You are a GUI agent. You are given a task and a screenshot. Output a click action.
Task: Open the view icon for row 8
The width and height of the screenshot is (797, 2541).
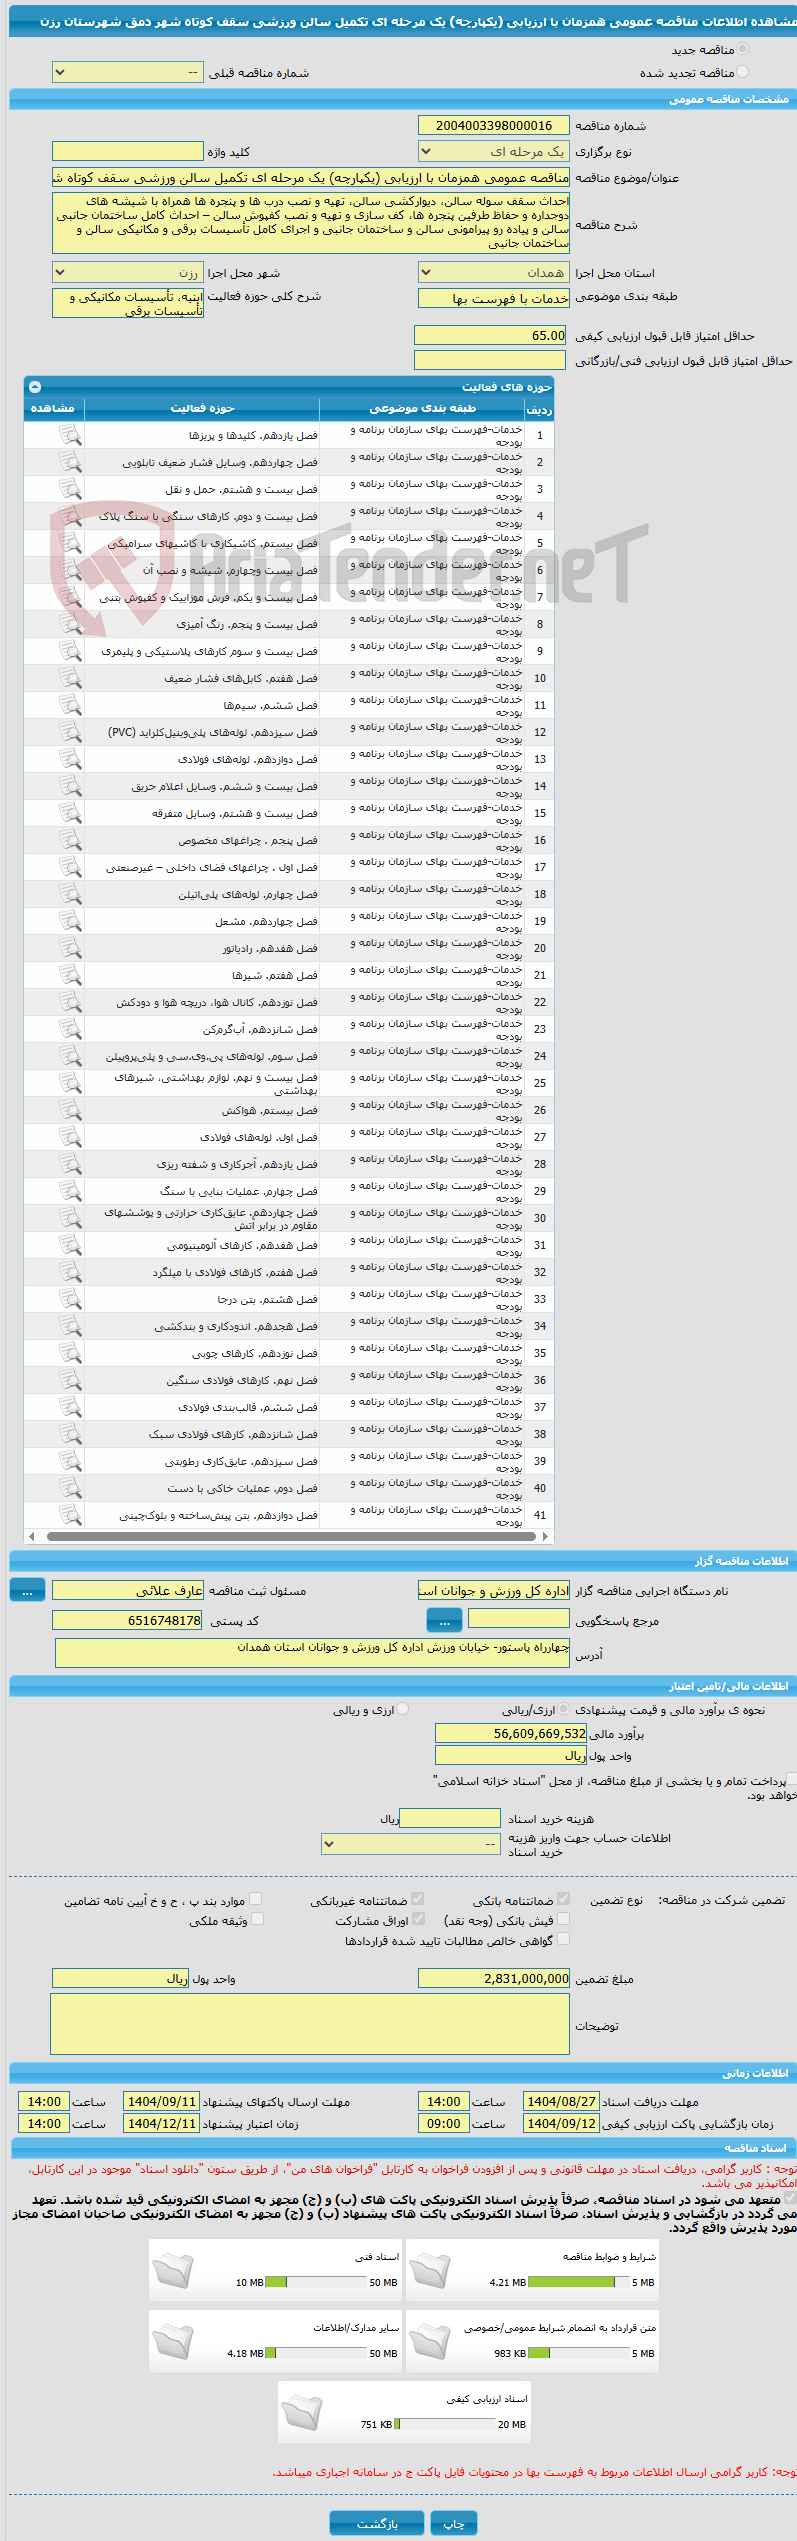[x=69, y=624]
